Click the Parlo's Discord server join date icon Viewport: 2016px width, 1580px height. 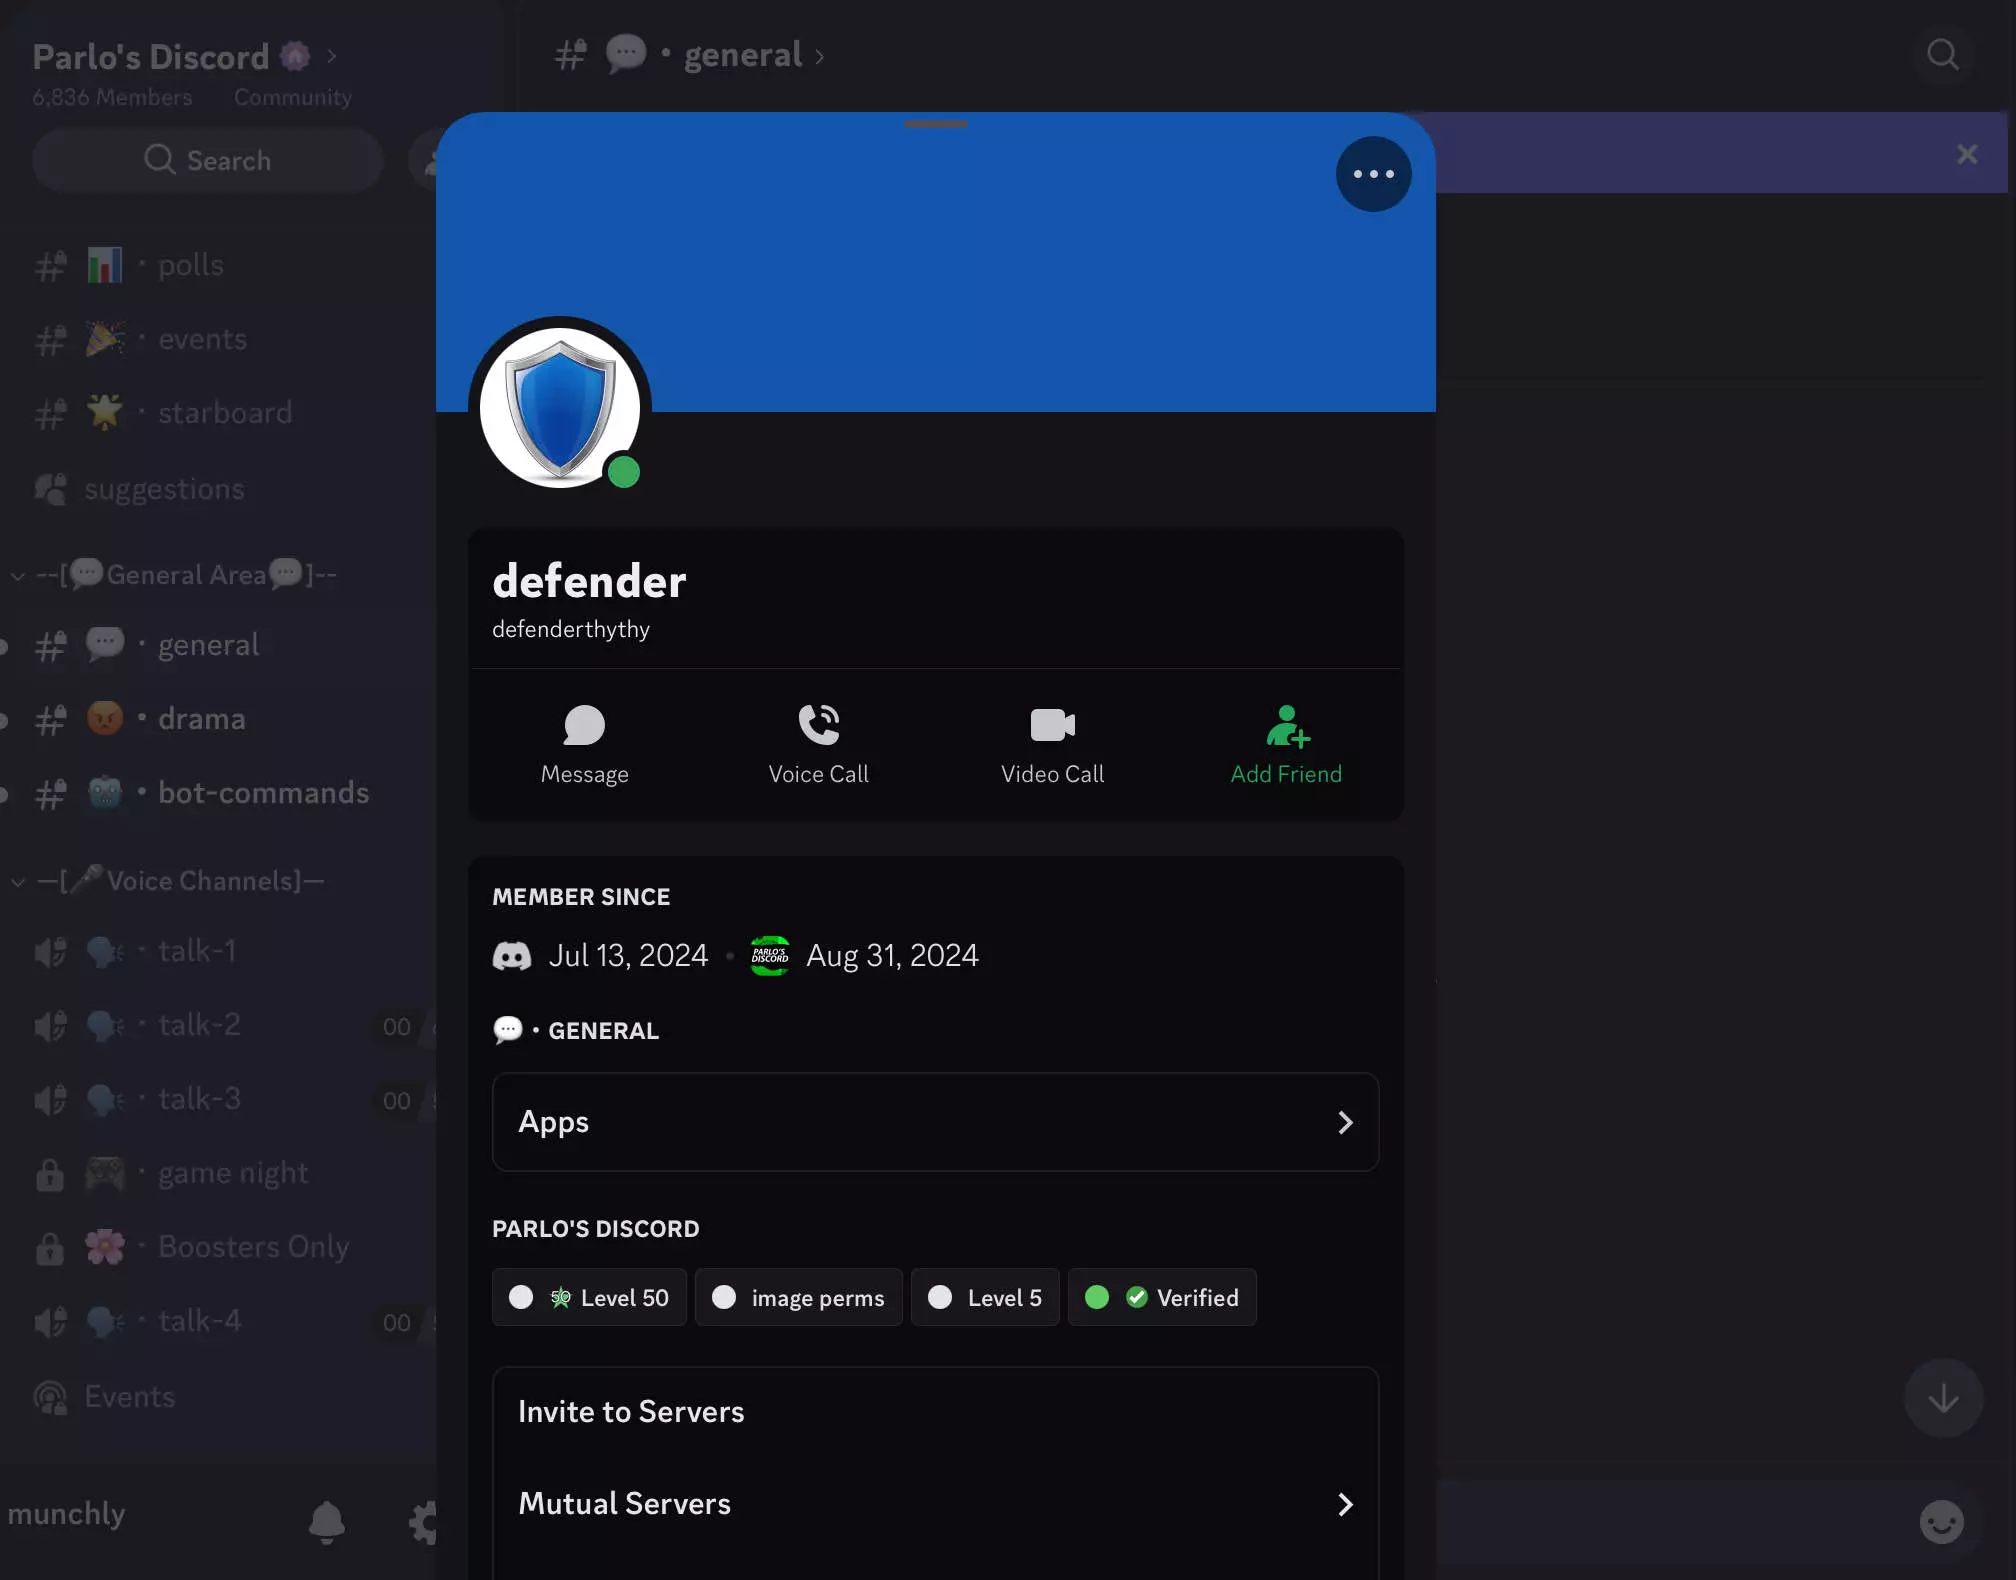[x=770, y=956]
